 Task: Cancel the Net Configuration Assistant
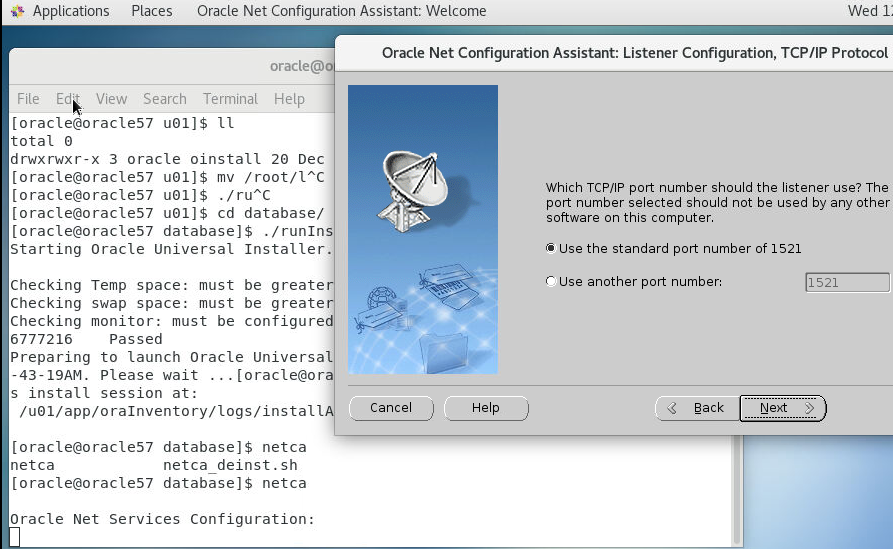[391, 408]
